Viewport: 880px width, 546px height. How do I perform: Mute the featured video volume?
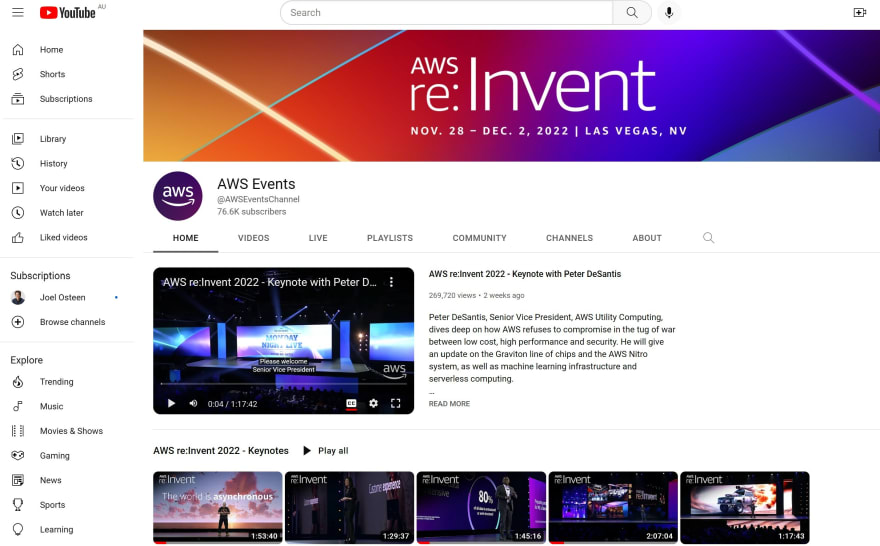click(194, 403)
